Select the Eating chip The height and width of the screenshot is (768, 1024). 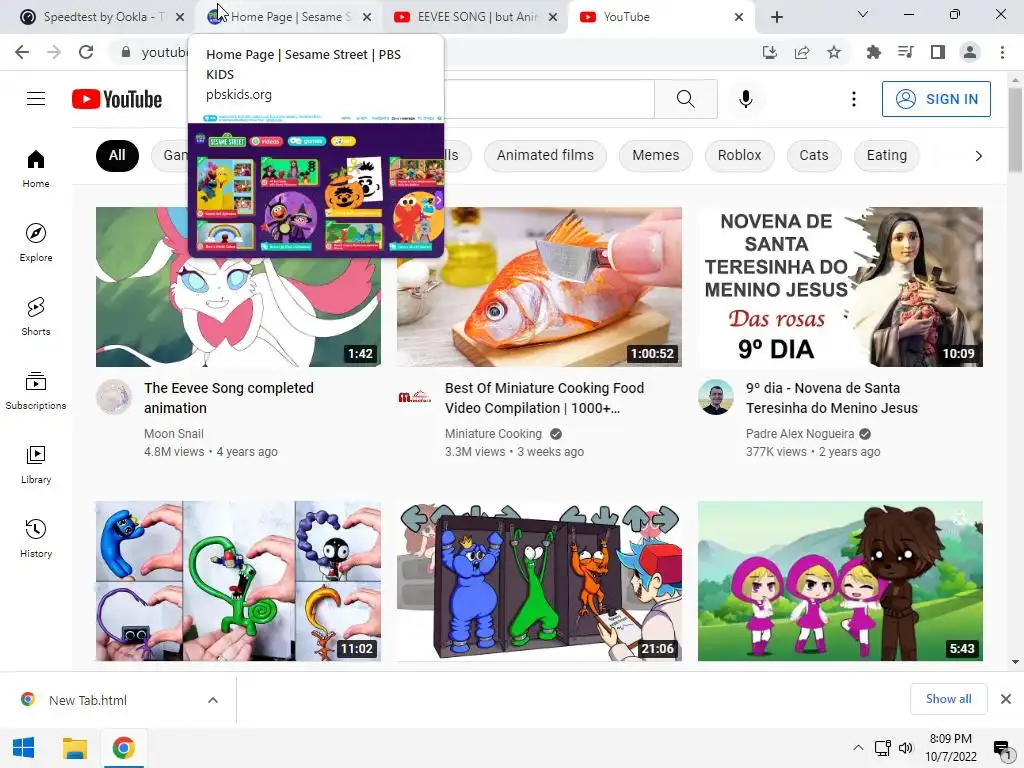tap(887, 155)
